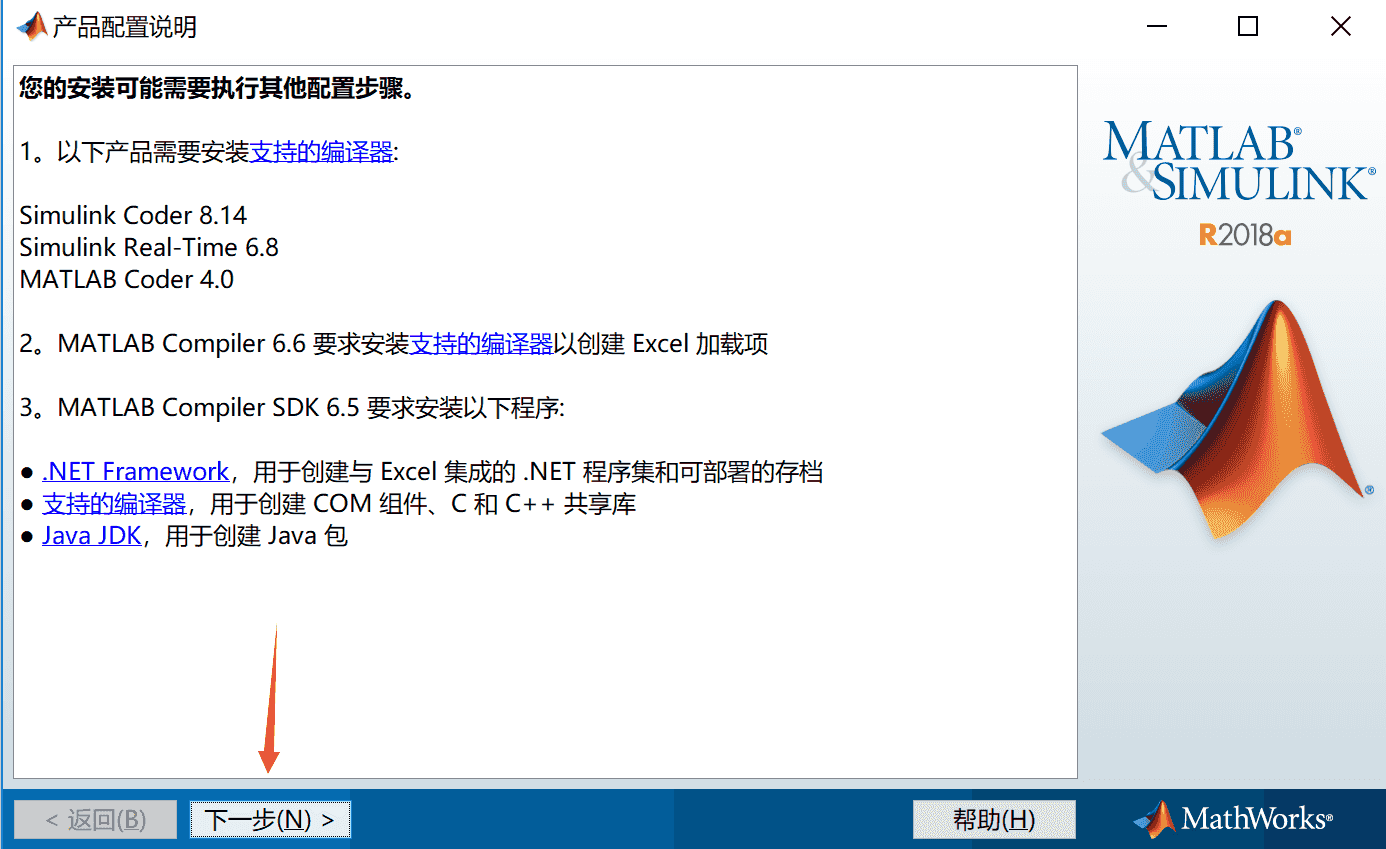Viewport: 1386px width, 849px height.
Task: Maximize the installer window
Action: pyautogui.click(x=1248, y=27)
